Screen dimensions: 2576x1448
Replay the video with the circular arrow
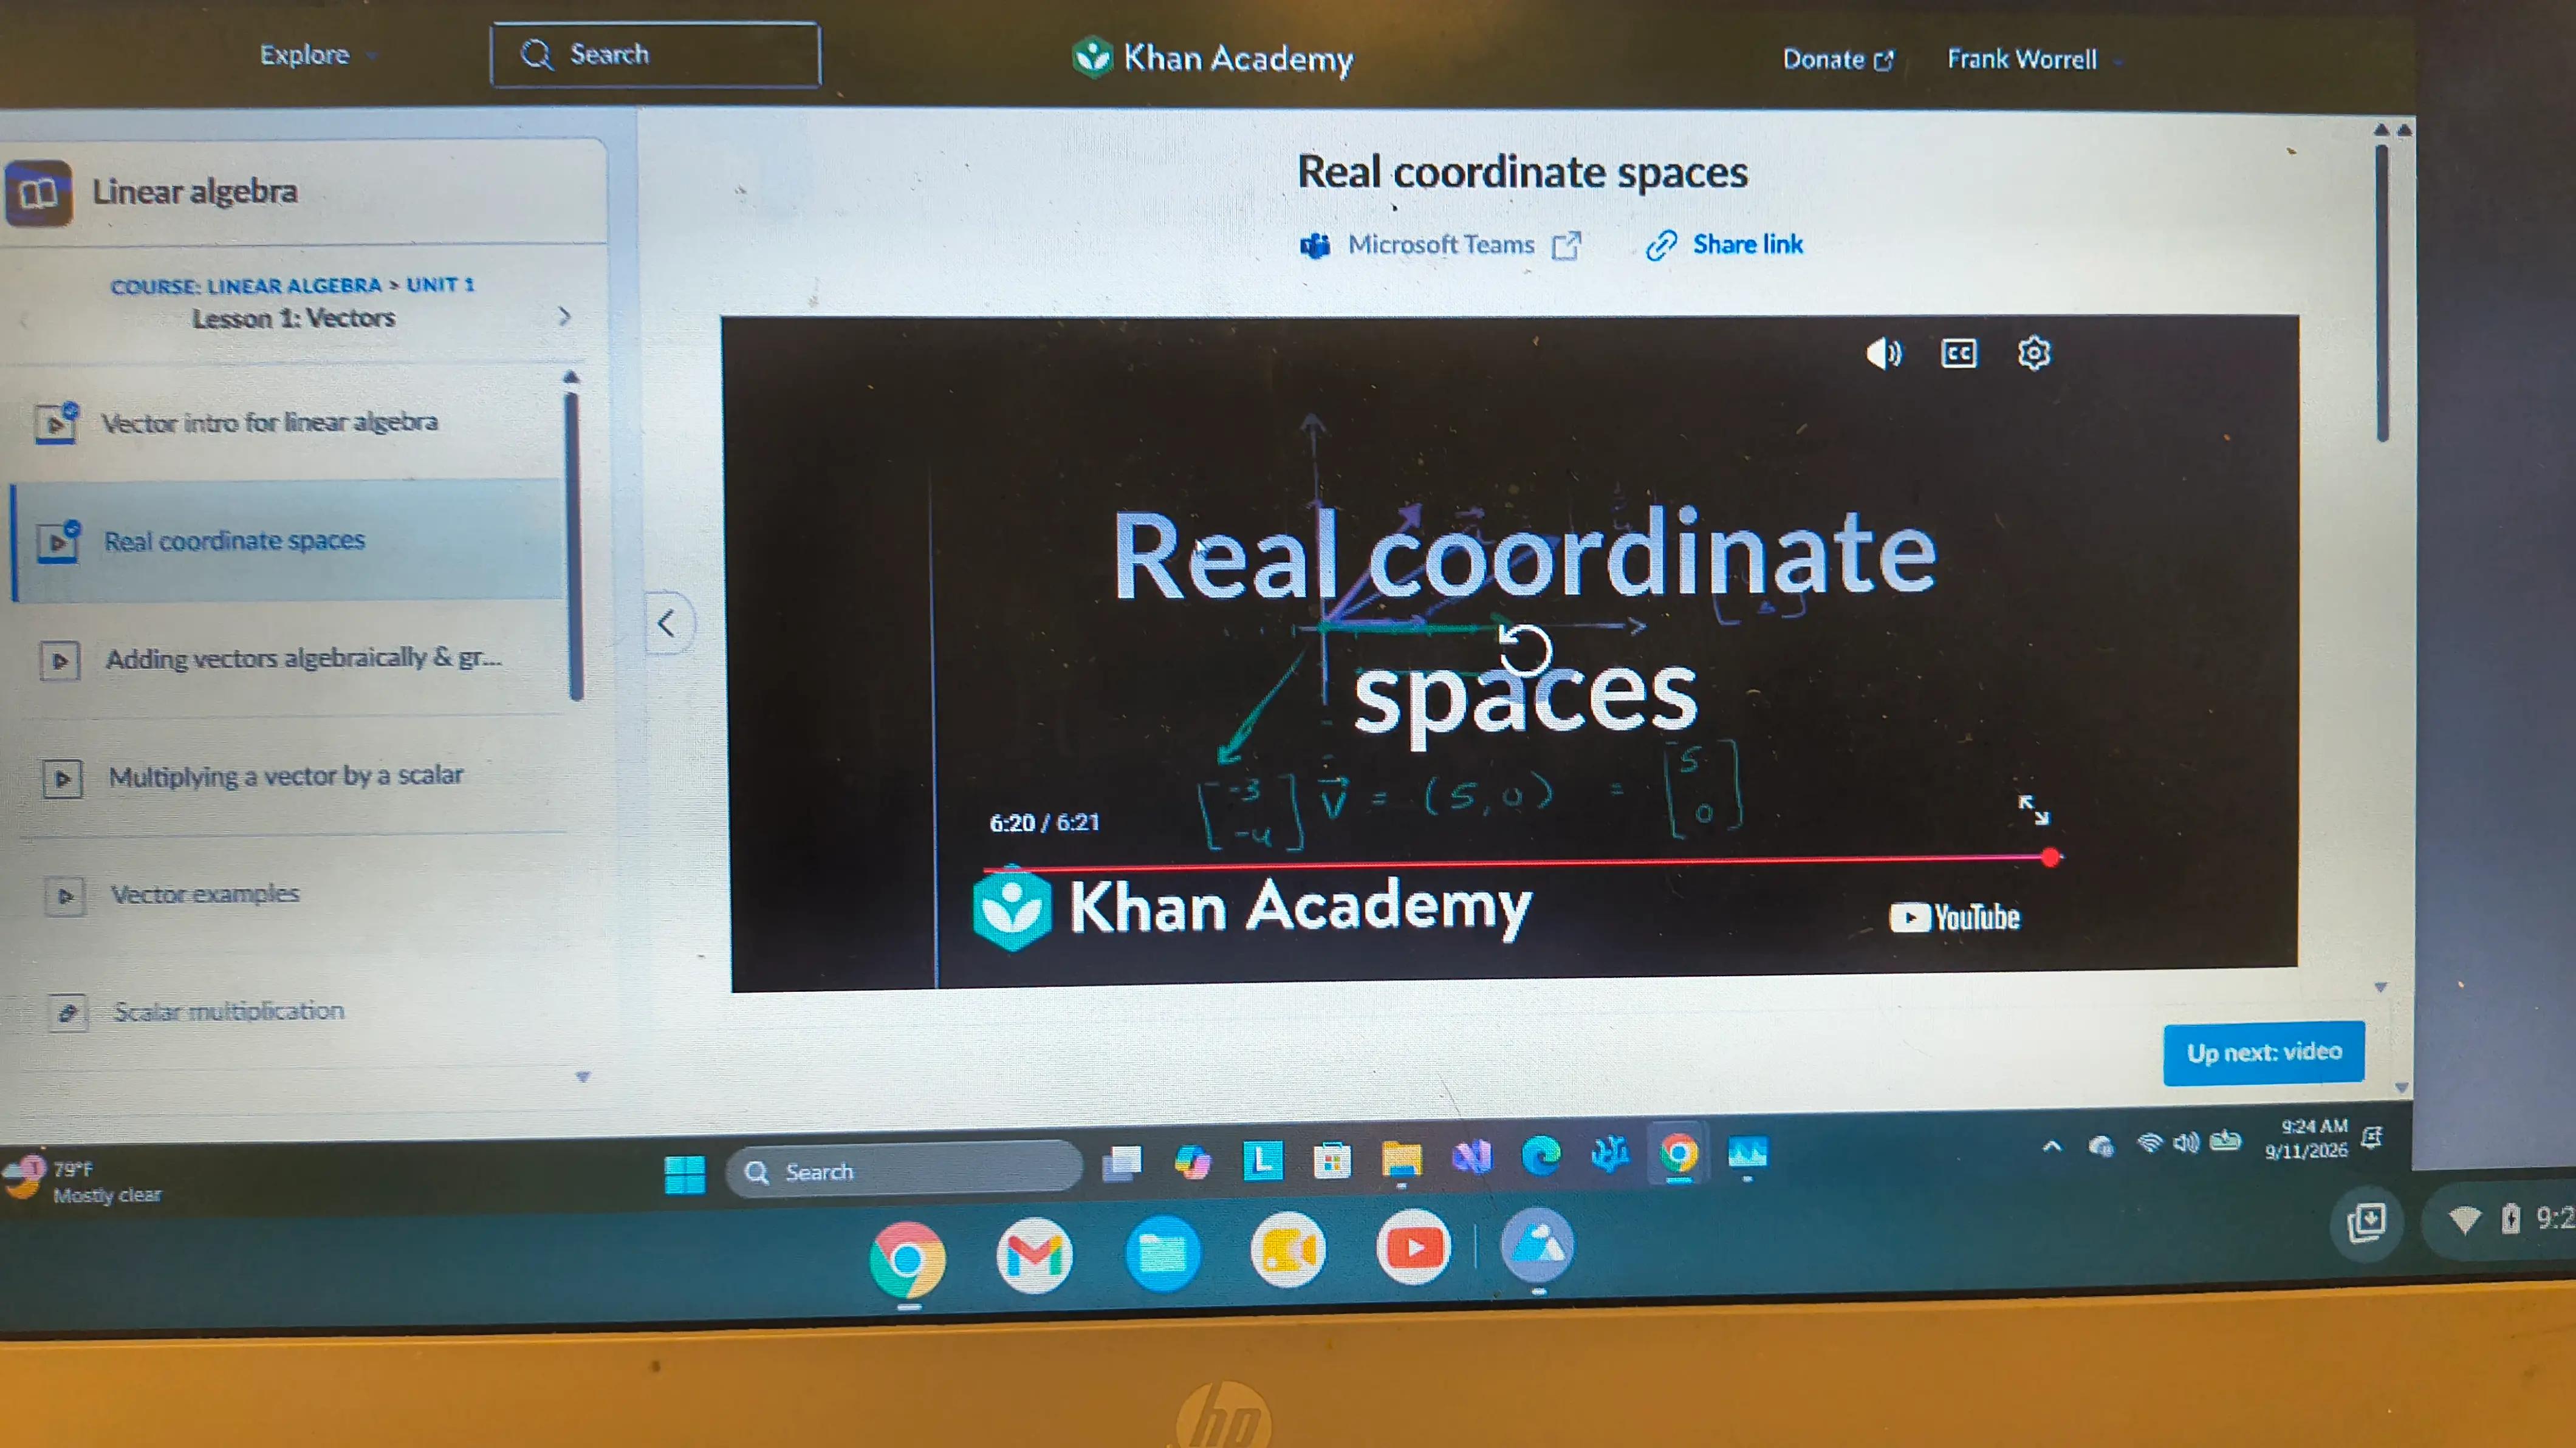(1524, 650)
